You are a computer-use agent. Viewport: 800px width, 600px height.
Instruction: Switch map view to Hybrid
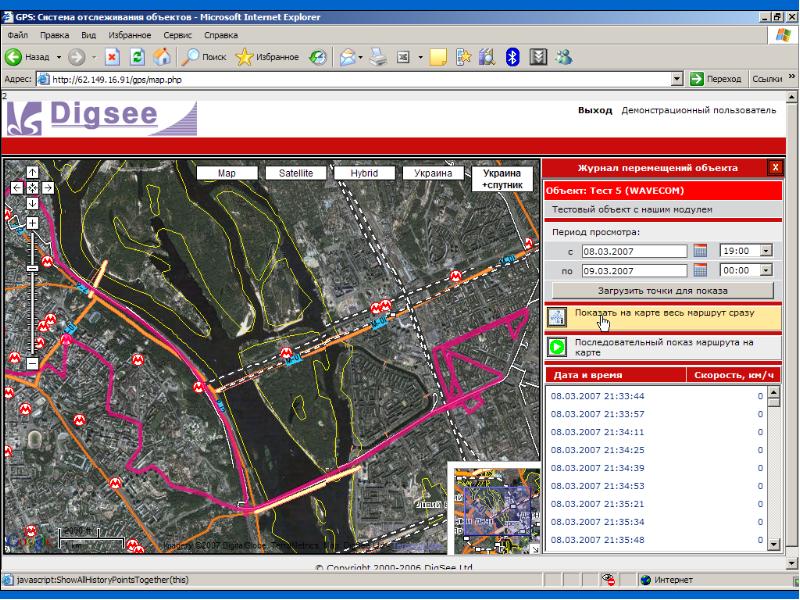click(x=364, y=173)
